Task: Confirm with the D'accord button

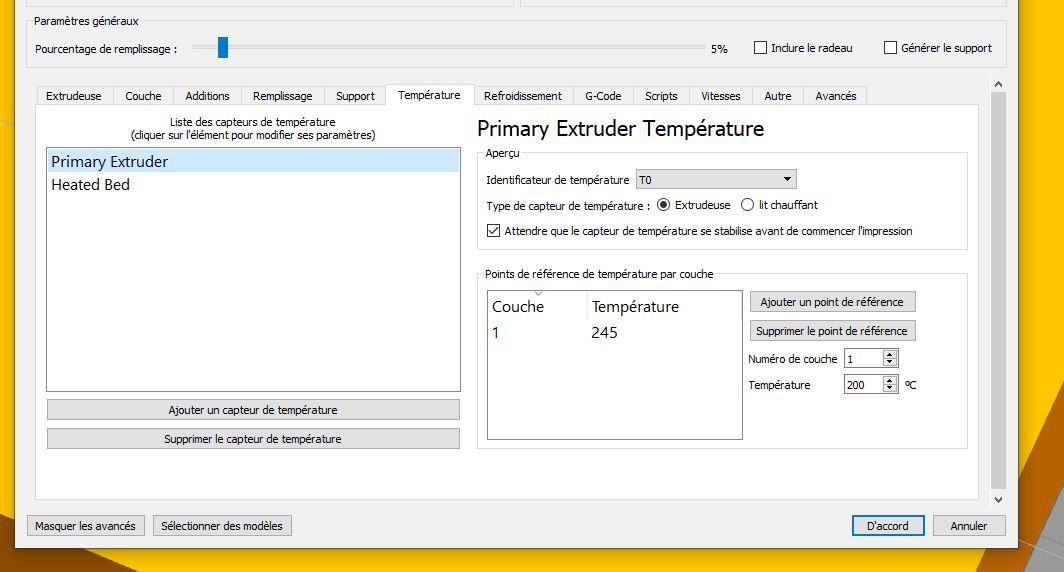Action: pos(888,526)
